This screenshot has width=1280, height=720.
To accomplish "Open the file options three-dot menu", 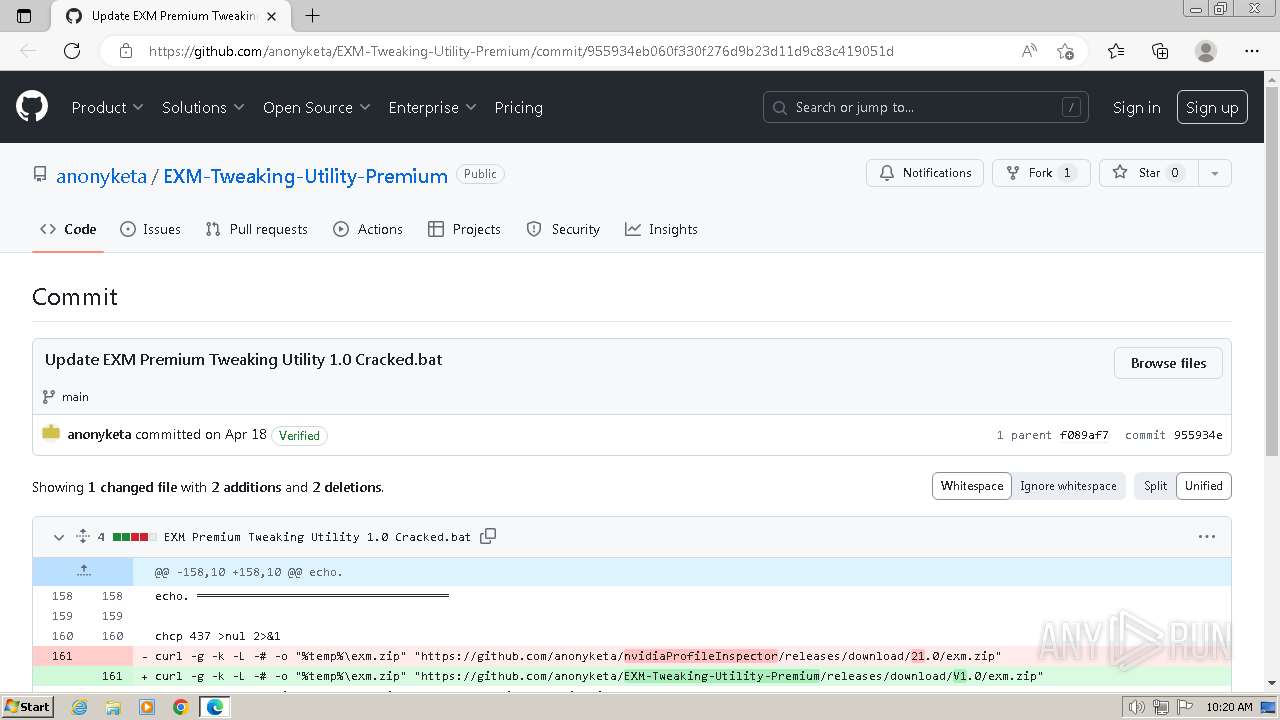I will pyautogui.click(x=1207, y=537).
